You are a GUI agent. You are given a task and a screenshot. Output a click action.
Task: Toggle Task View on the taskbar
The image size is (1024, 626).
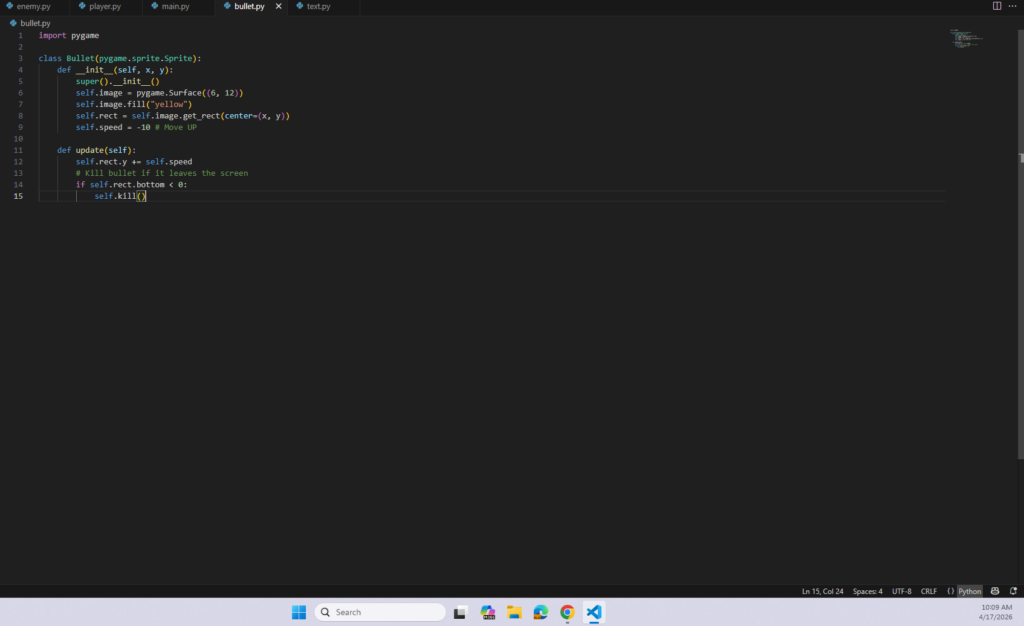pyautogui.click(x=460, y=612)
